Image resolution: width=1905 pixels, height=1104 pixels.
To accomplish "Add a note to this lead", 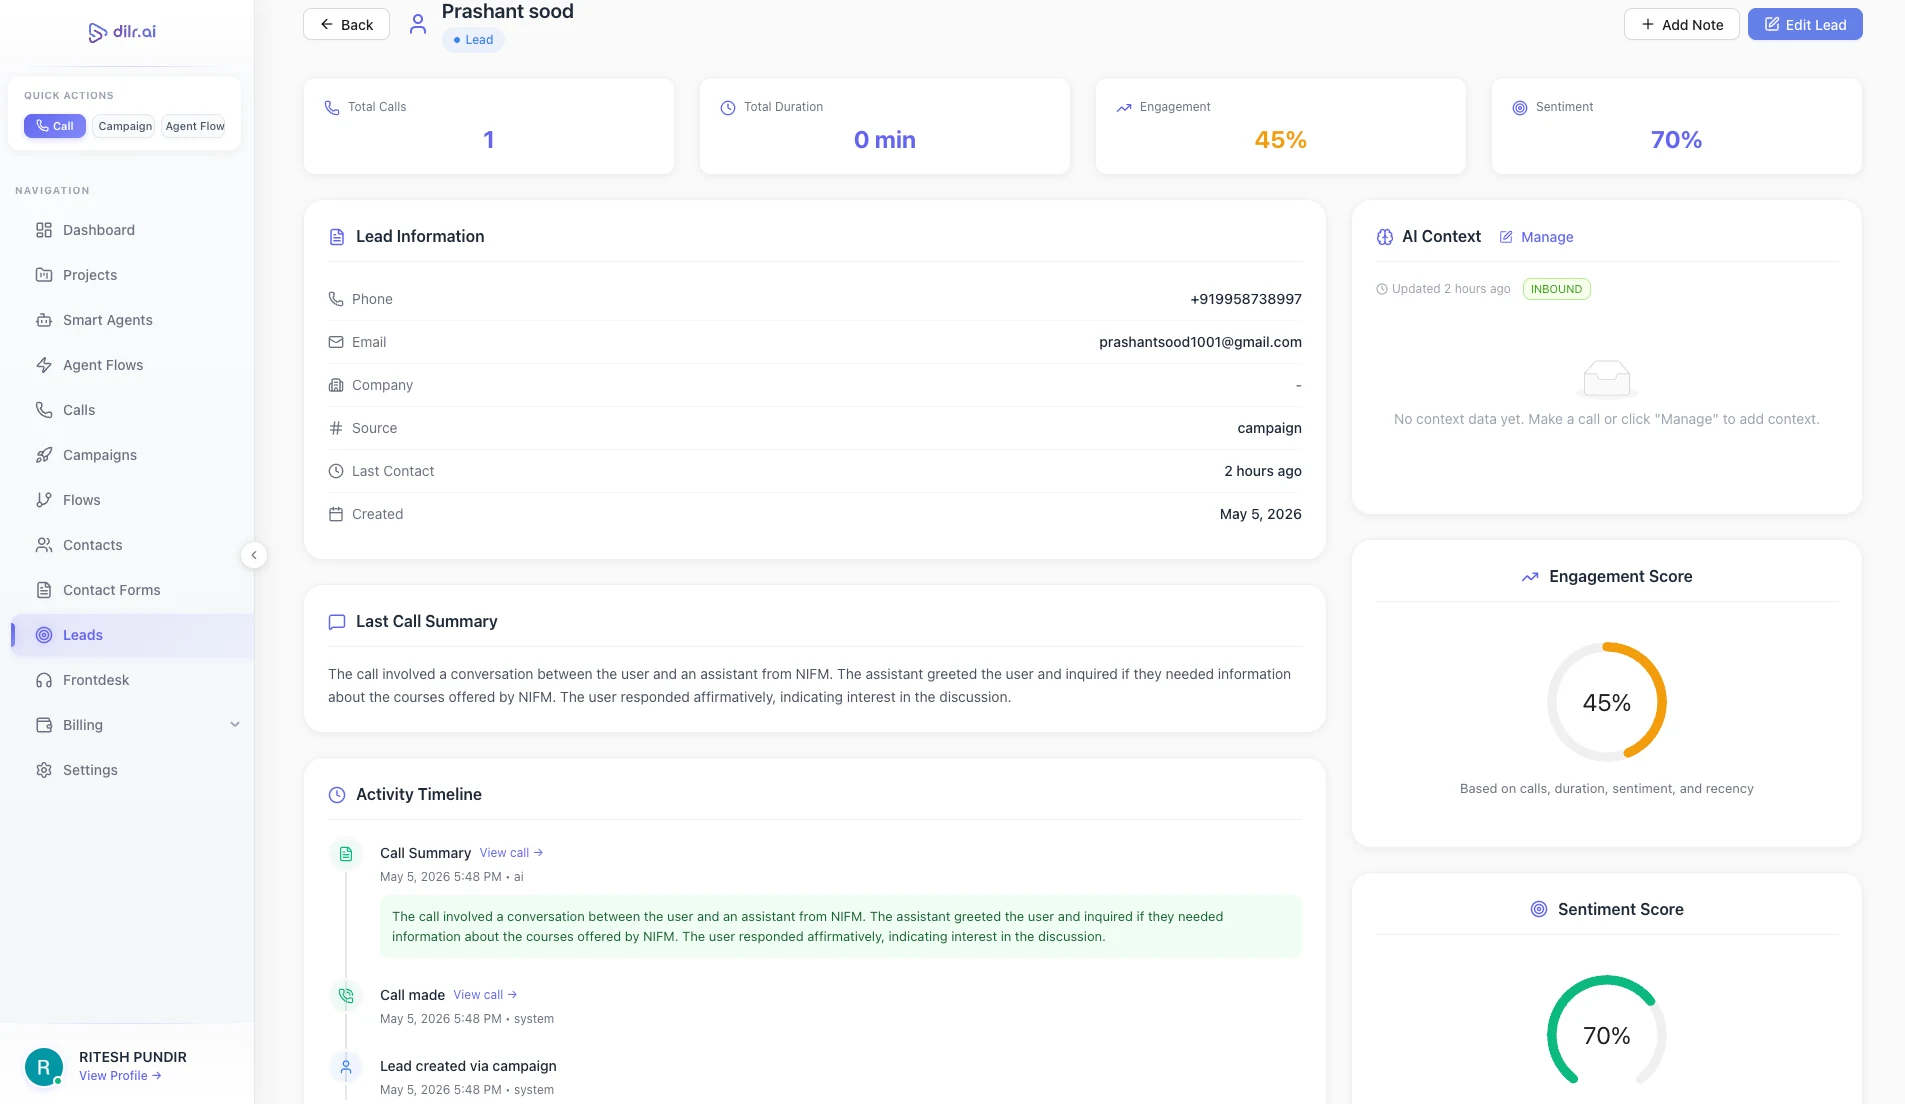I will (x=1681, y=25).
